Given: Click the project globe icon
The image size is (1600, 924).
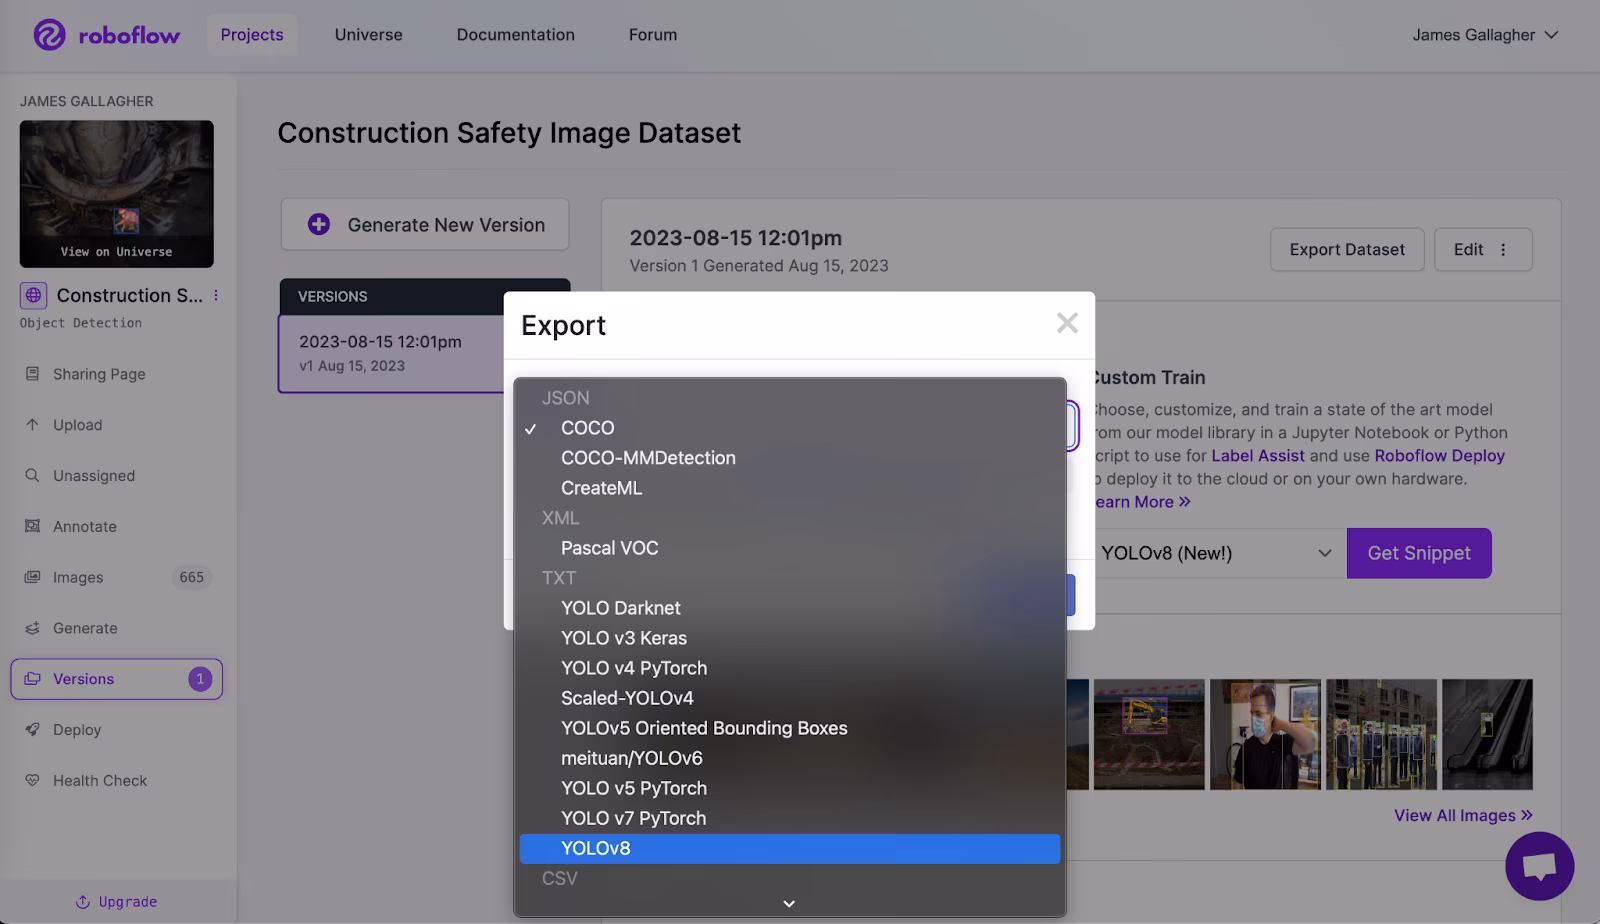Looking at the screenshot, I should (33, 295).
